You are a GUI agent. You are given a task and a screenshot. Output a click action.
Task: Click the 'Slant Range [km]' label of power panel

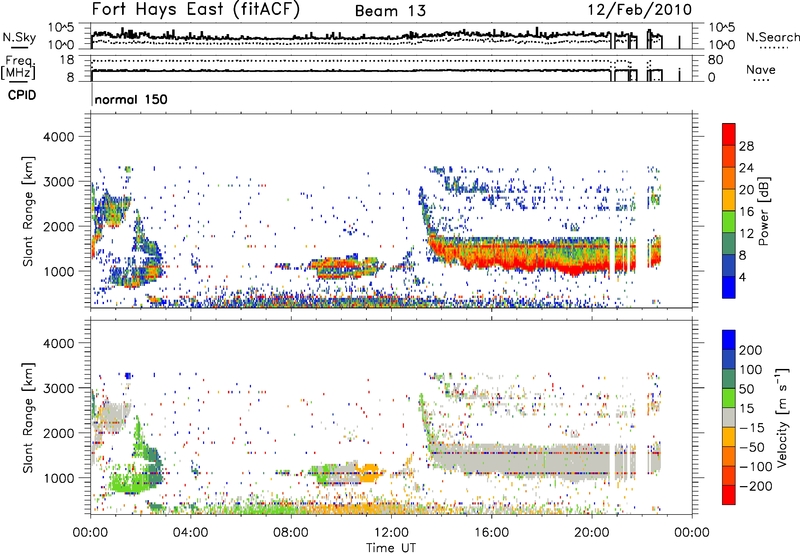[x=28, y=211]
